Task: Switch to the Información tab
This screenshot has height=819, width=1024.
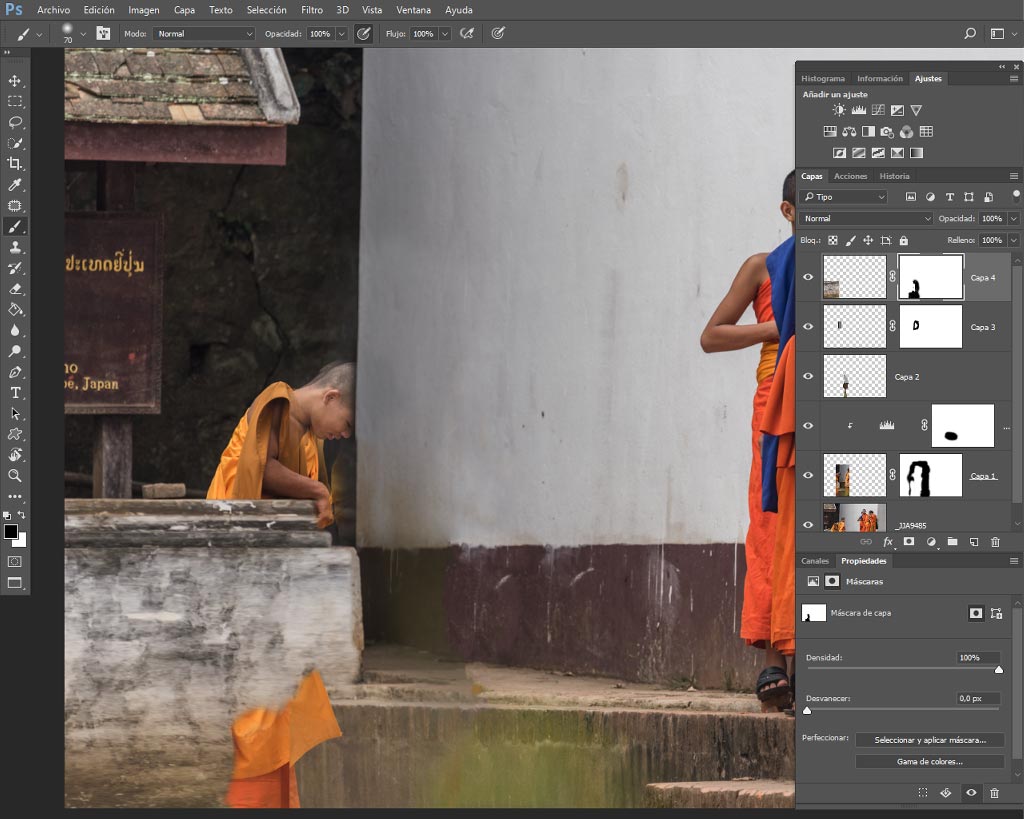Action: click(x=880, y=78)
